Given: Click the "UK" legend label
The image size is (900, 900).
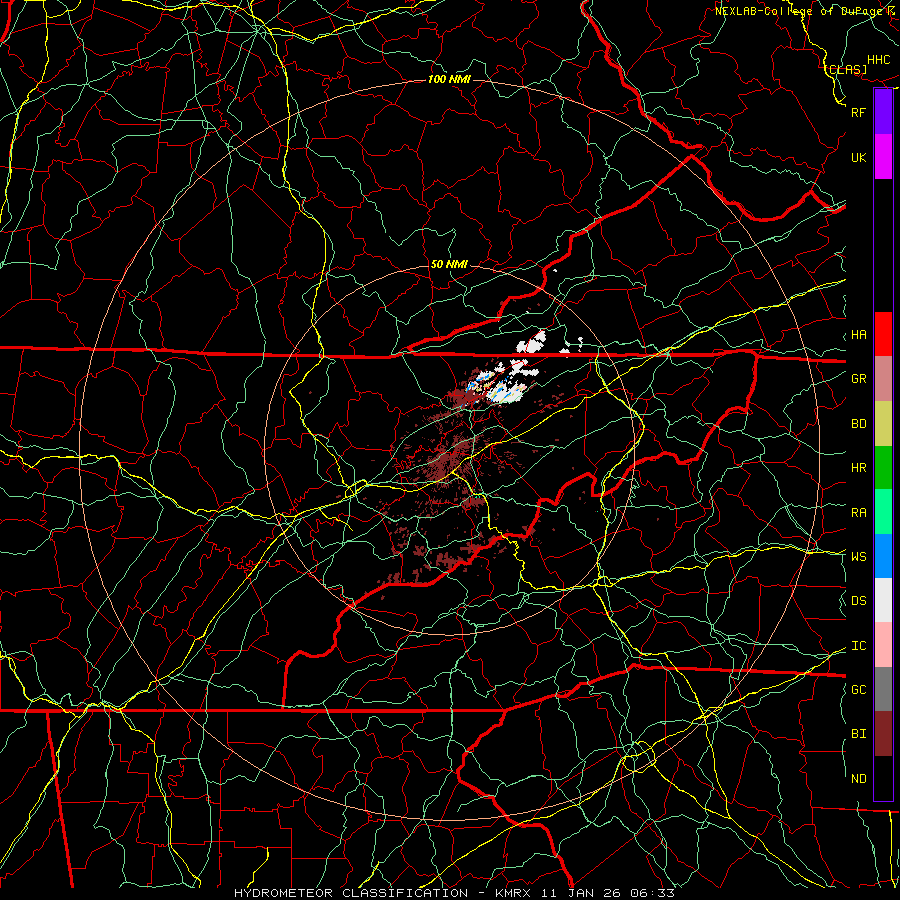Looking at the screenshot, I should [x=858, y=157].
